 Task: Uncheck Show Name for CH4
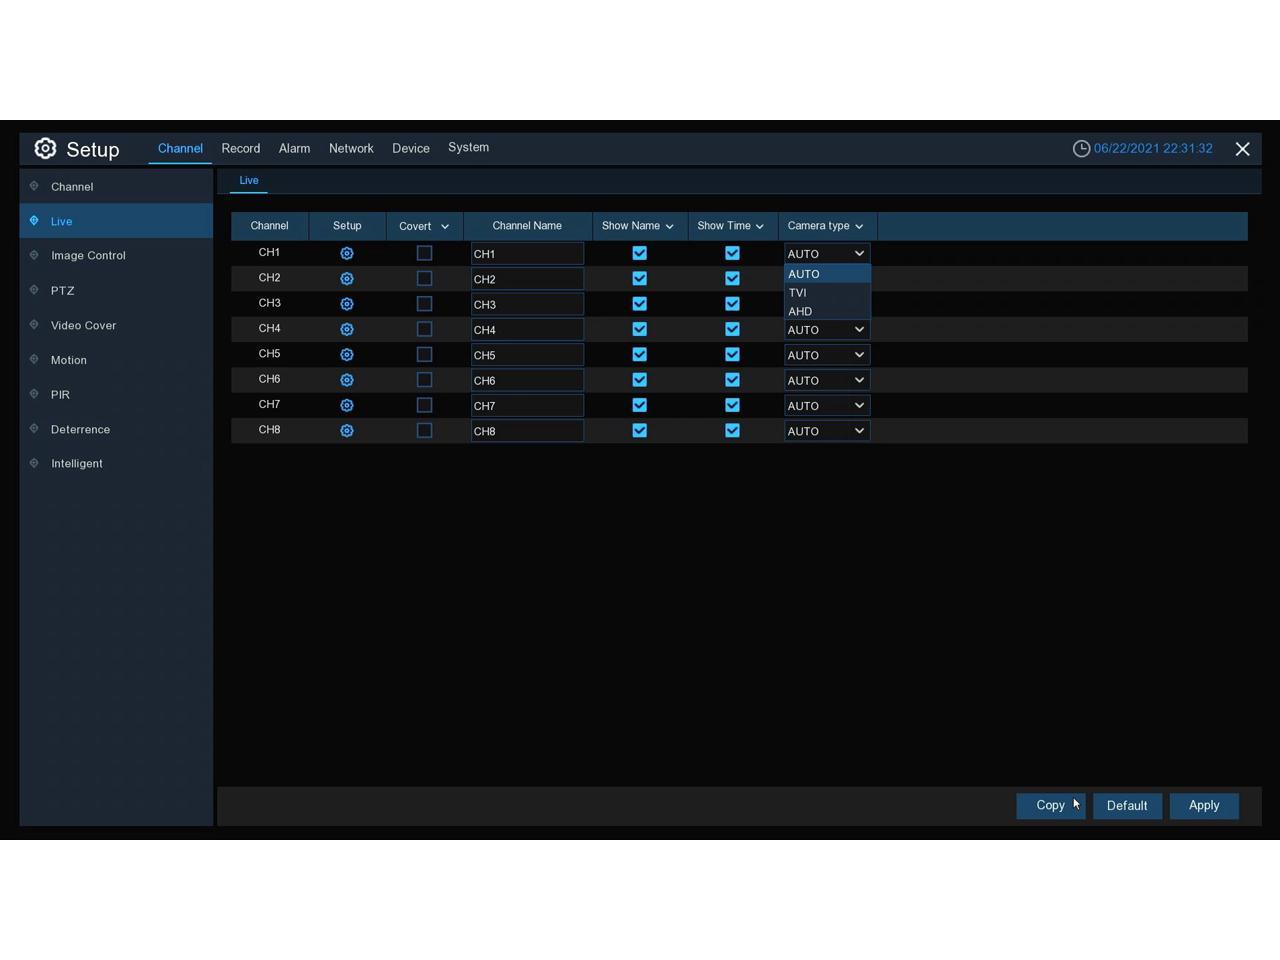pyautogui.click(x=640, y=329)
